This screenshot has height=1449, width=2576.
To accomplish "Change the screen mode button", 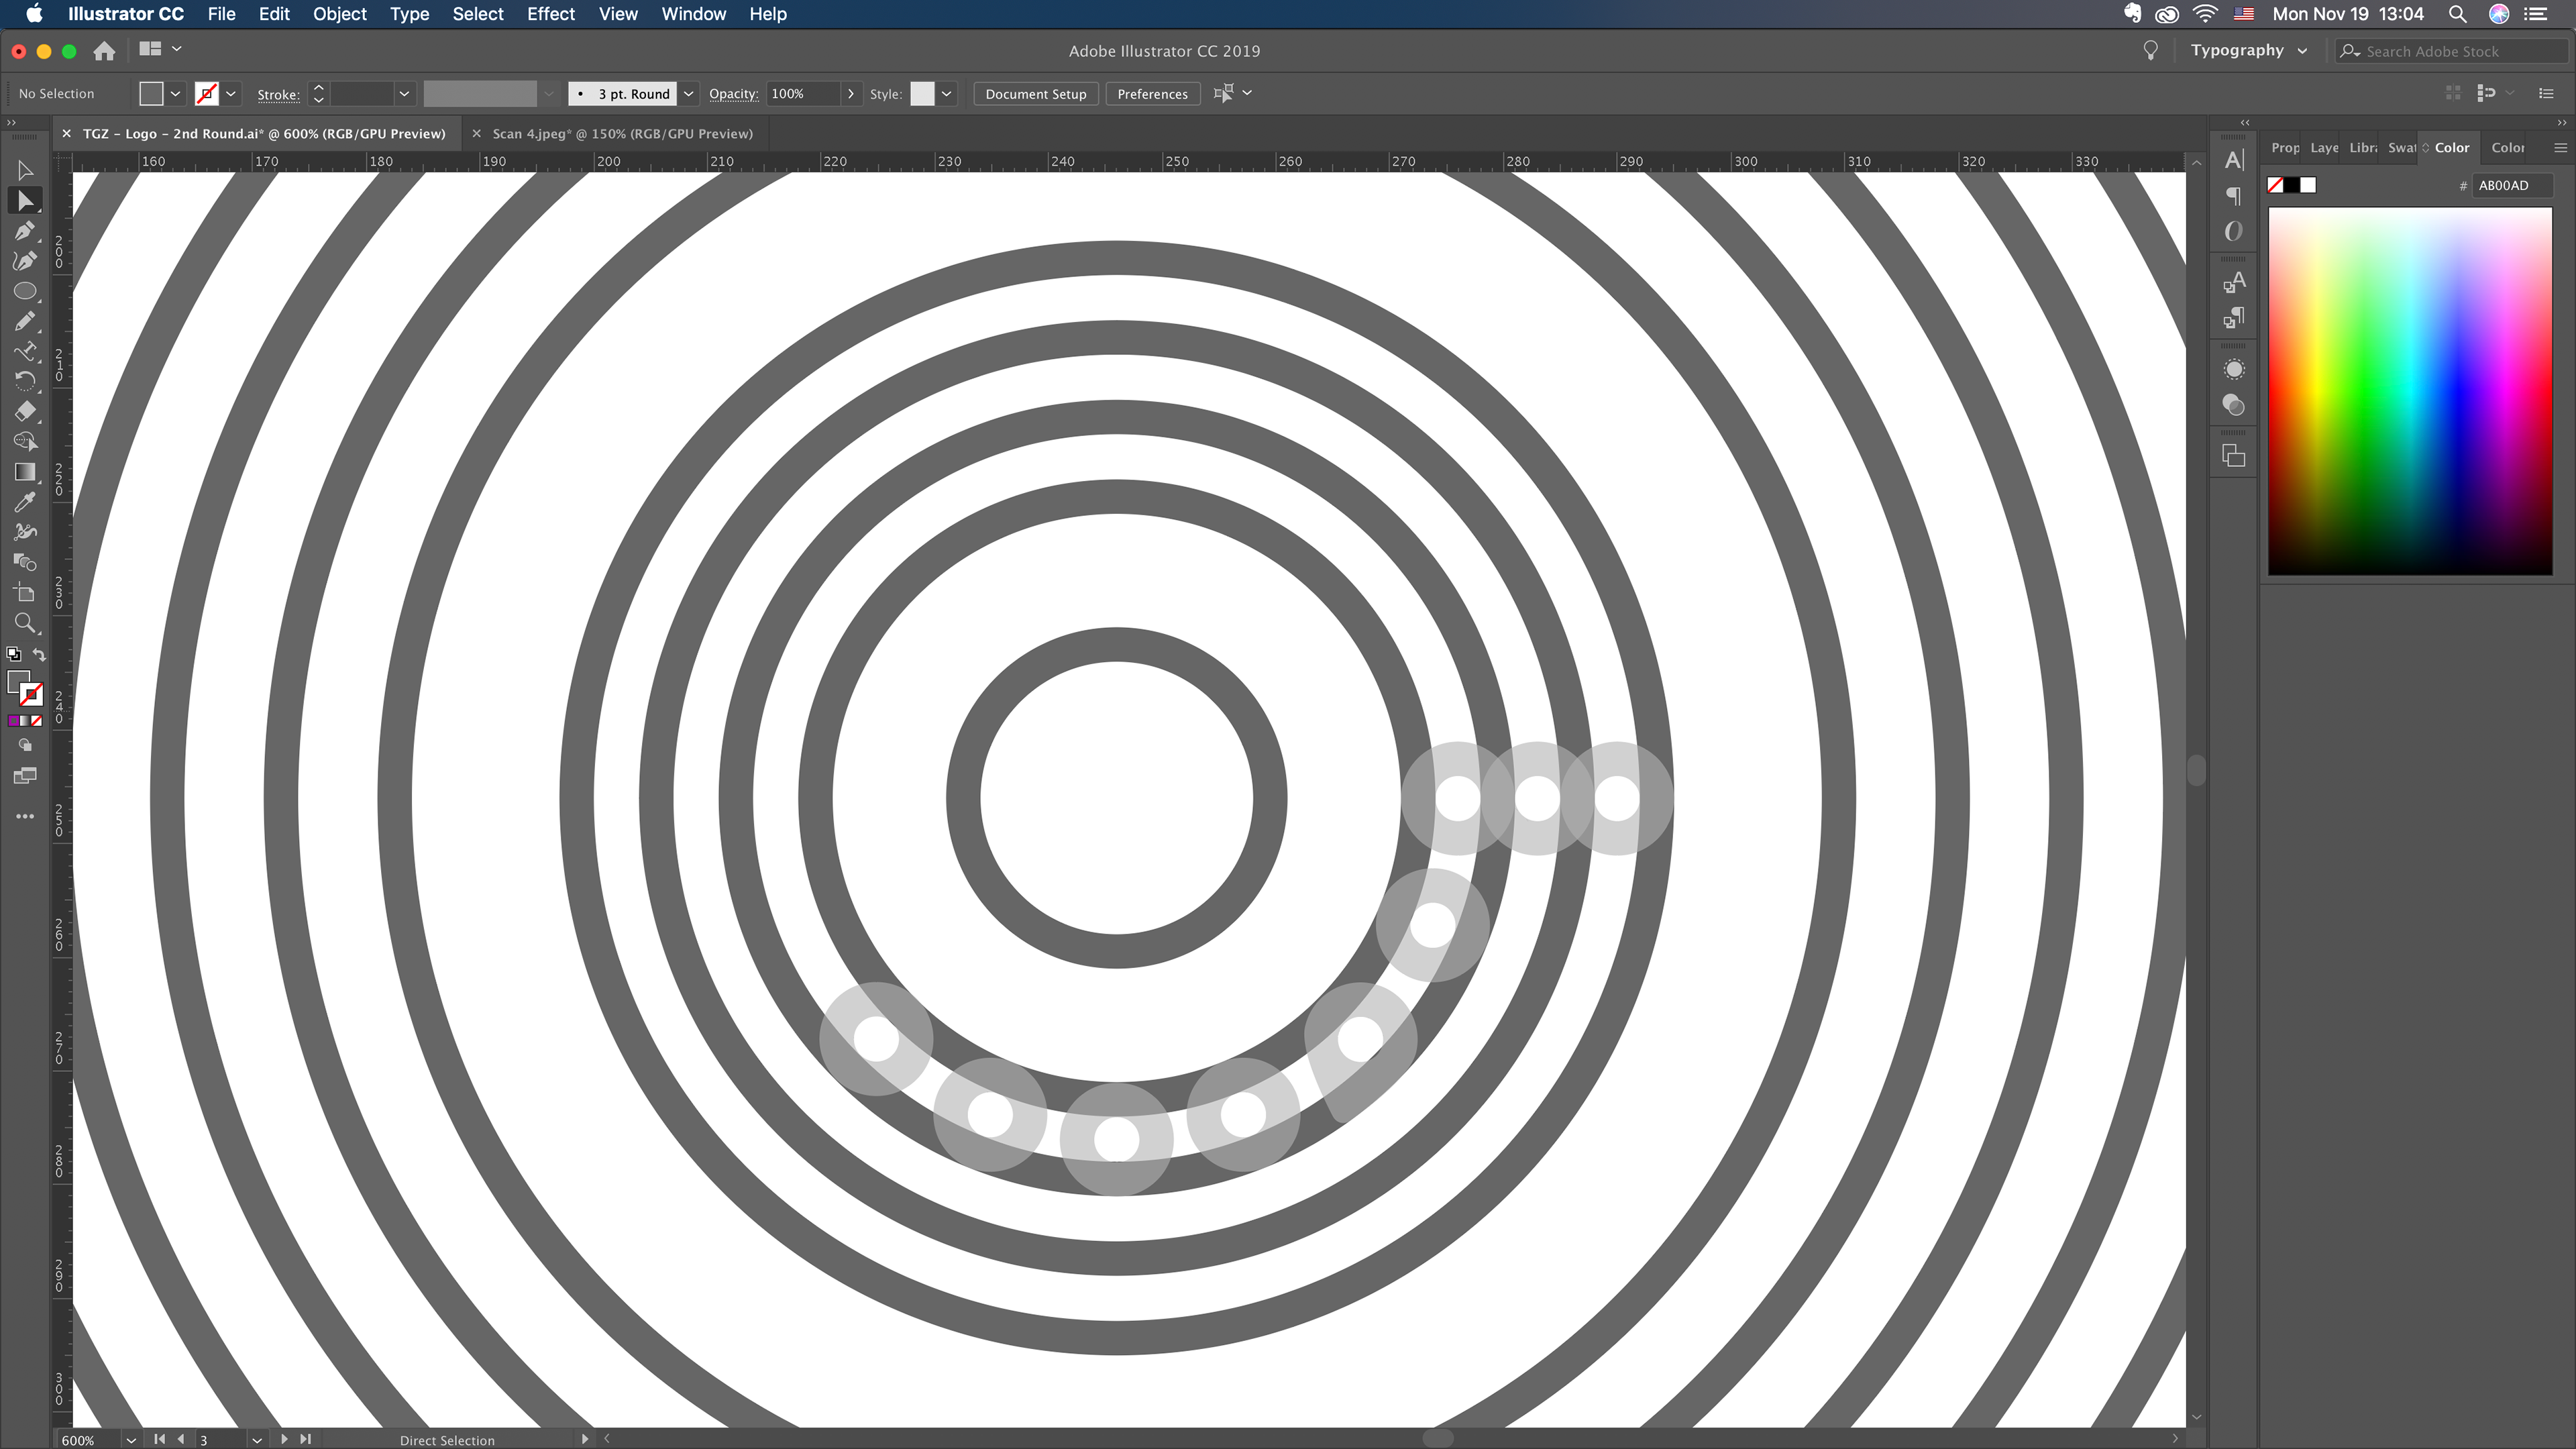I will click(25, 776).
